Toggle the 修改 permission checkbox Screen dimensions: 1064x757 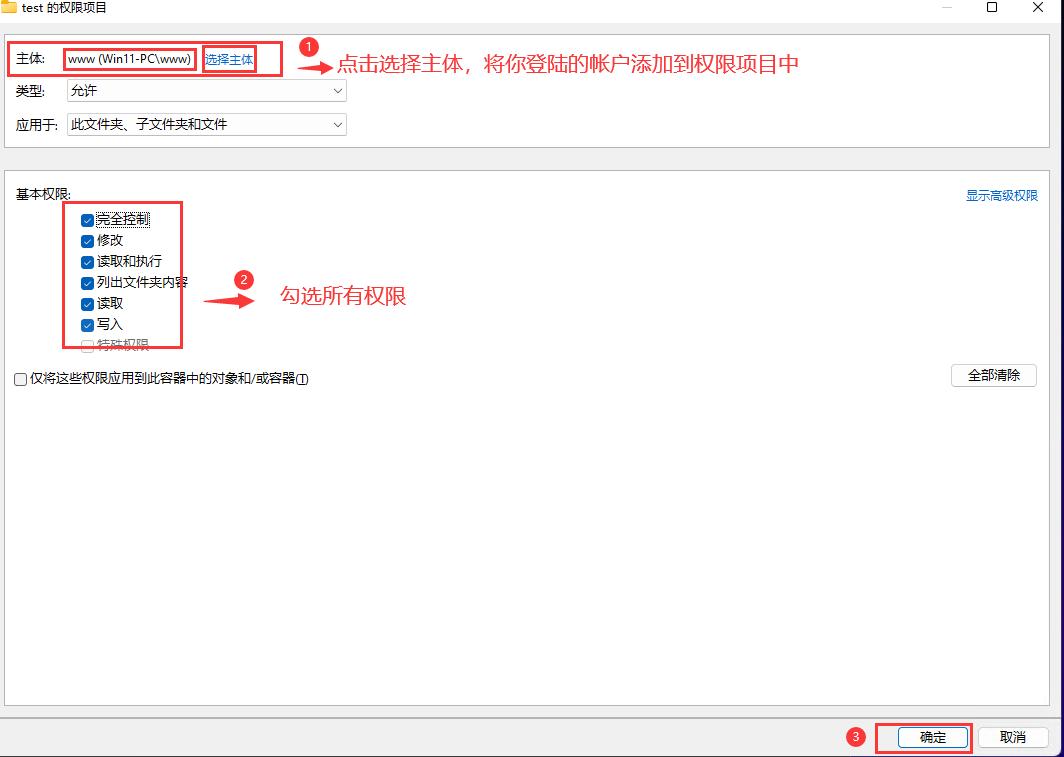click(x=88, y=240)
